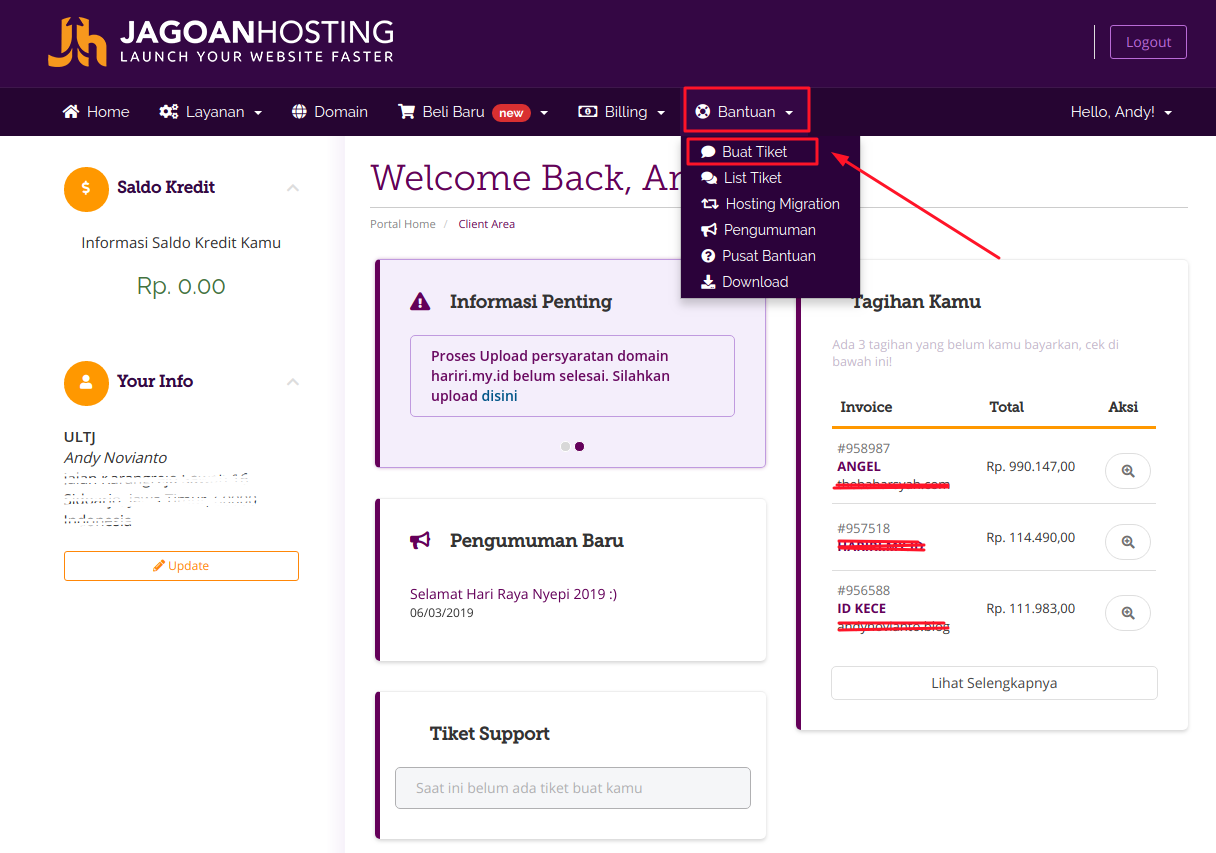Image resolution: width=1216 pixels, height=853 pixels.
Task: Click the Saldo Kredit dollar icon
Action: [86, 188]
